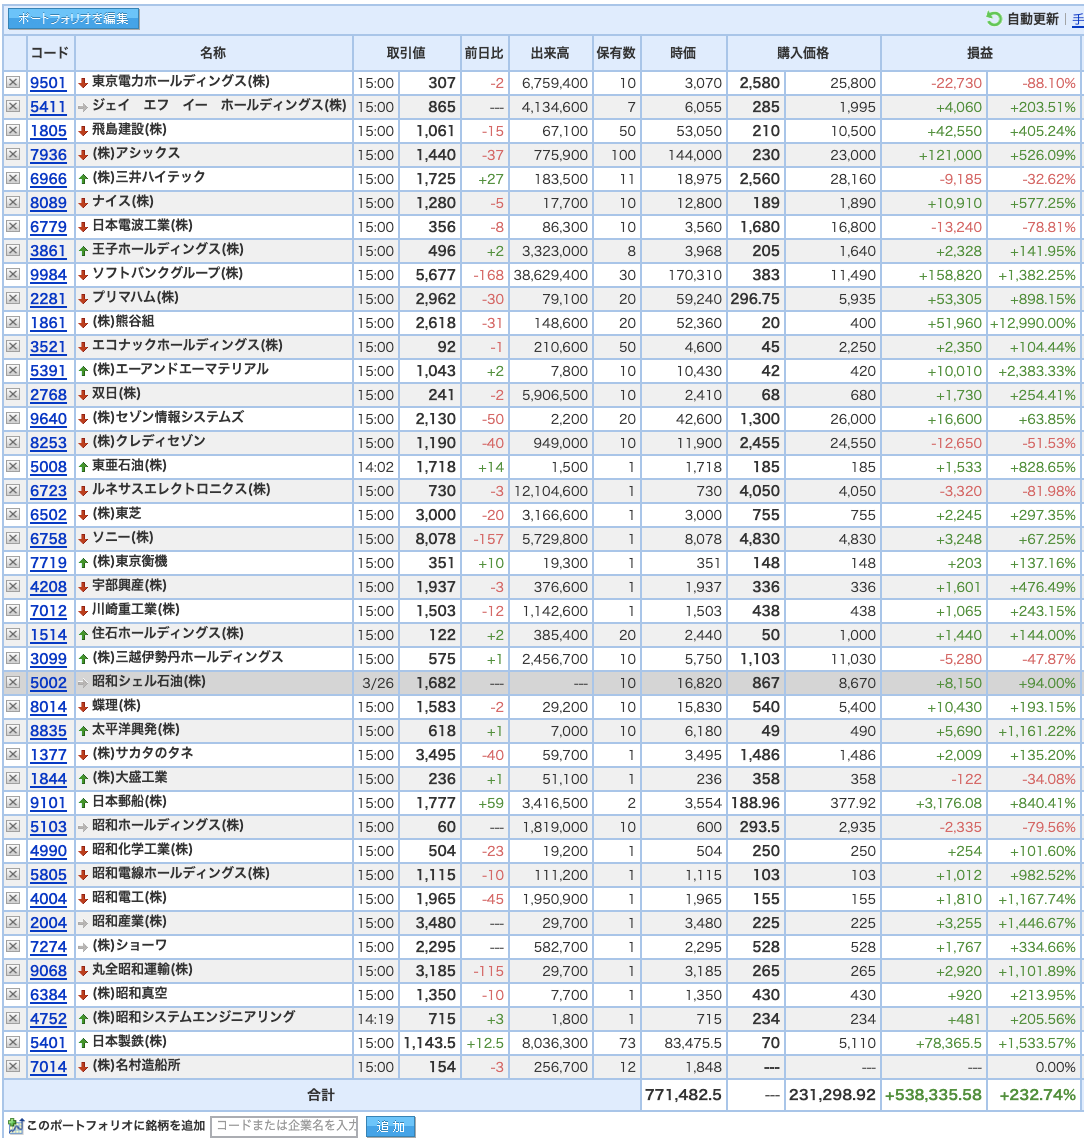Open stock code link 5002
The image size is (1084, 1138).
pos(48,683)
